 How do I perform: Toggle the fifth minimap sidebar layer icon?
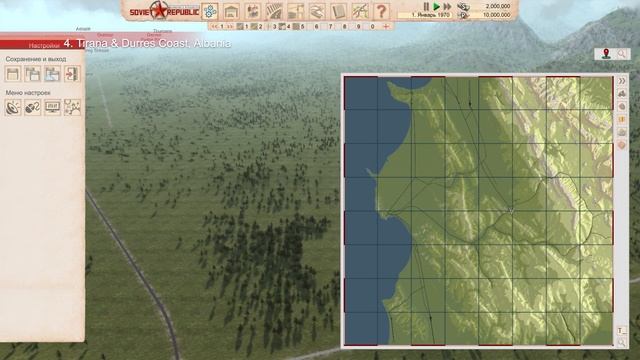[x=621, y=132]
